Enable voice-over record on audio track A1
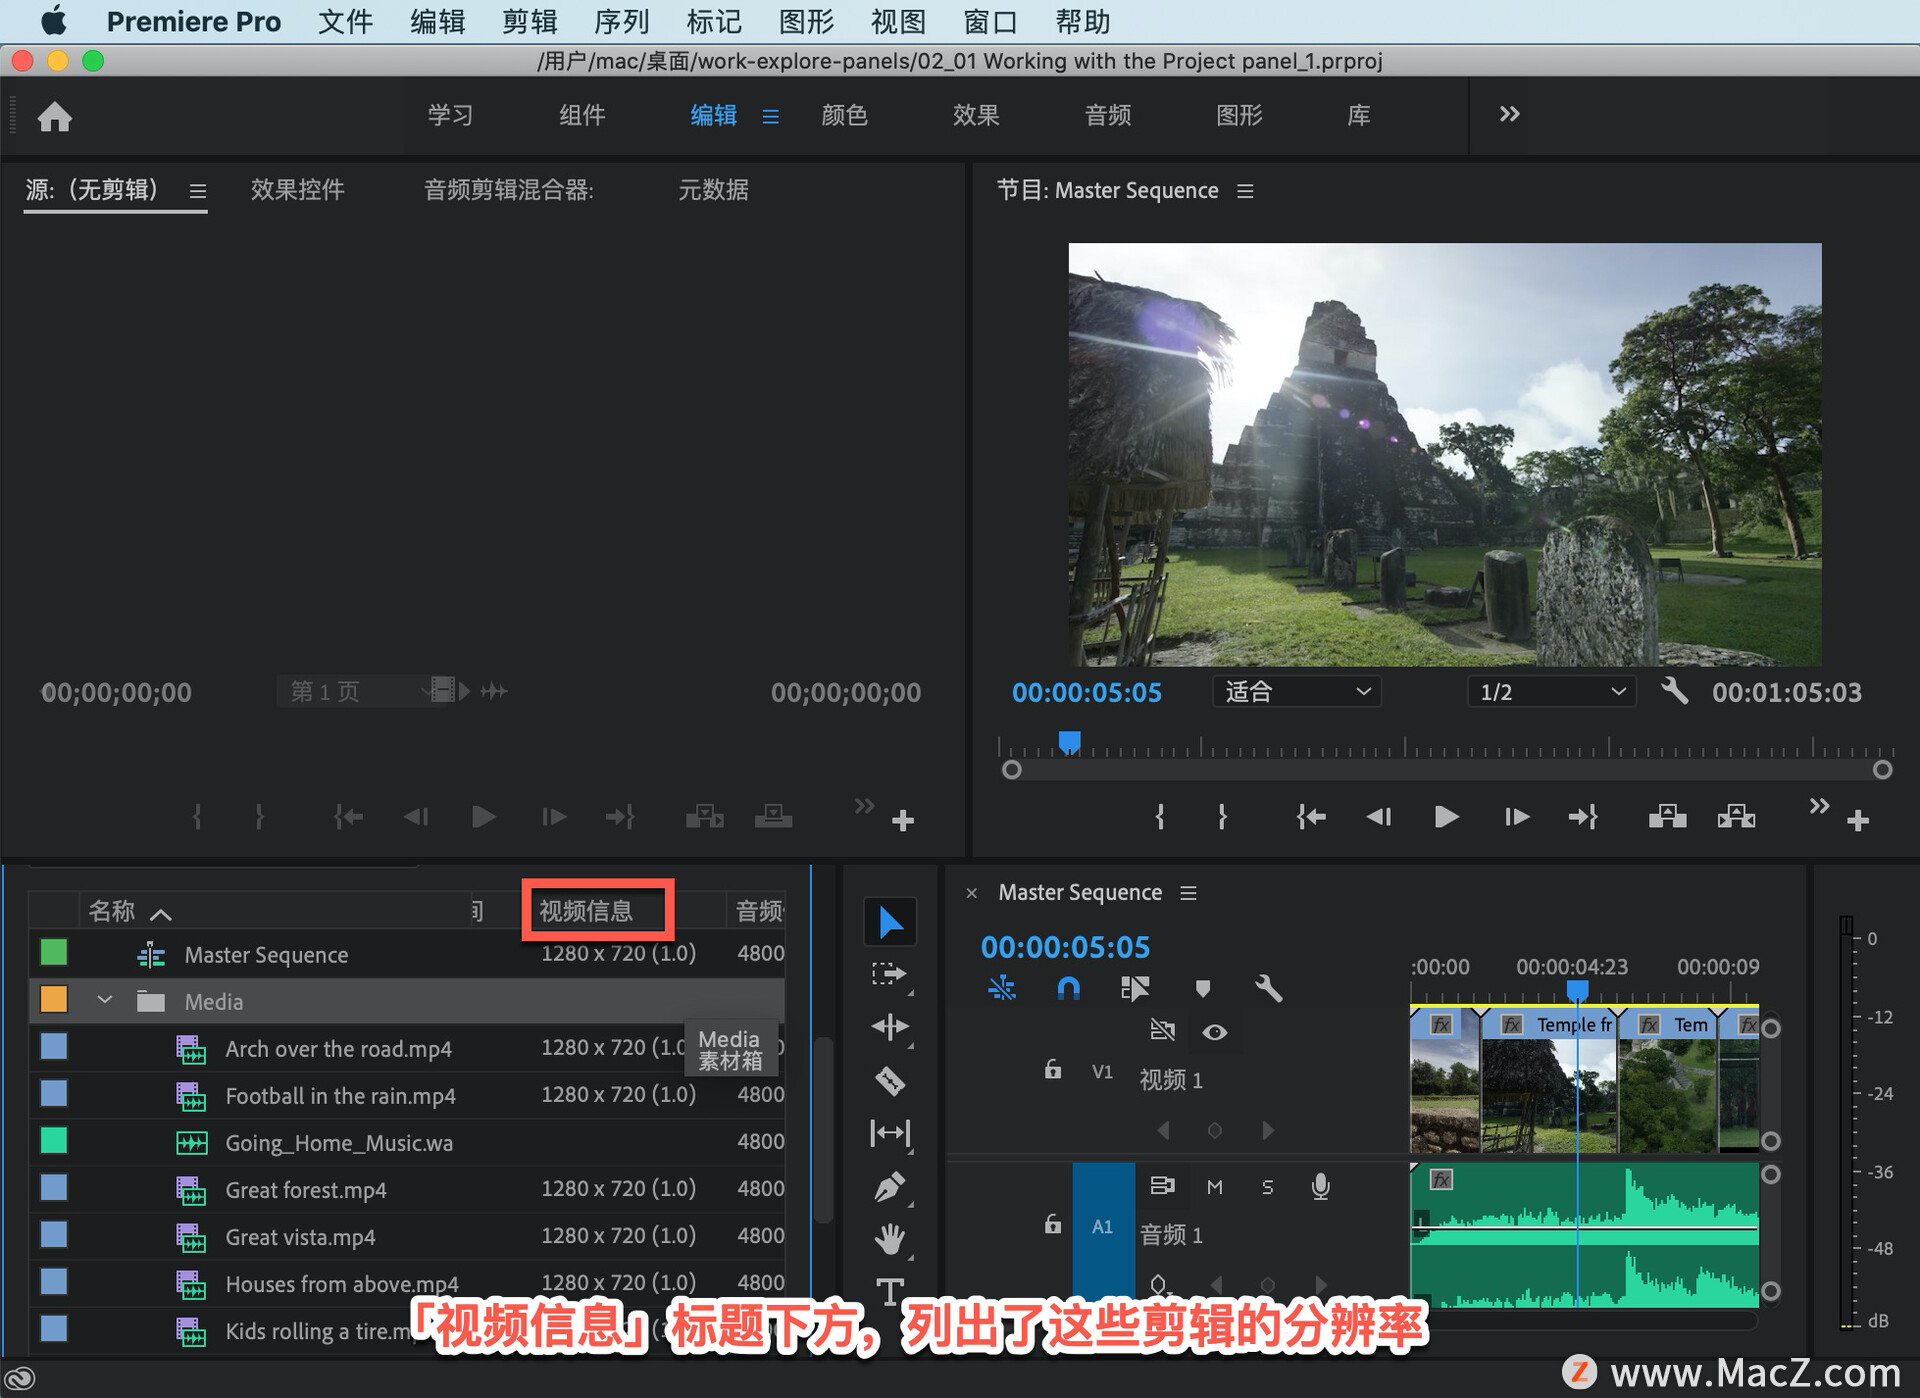 tap(1320, 1186)
